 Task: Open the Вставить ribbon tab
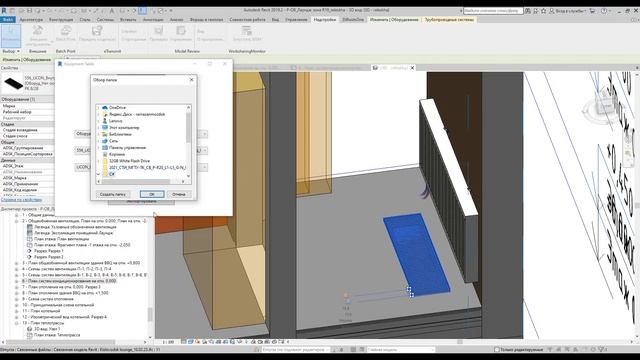click(x=128, y=20)
